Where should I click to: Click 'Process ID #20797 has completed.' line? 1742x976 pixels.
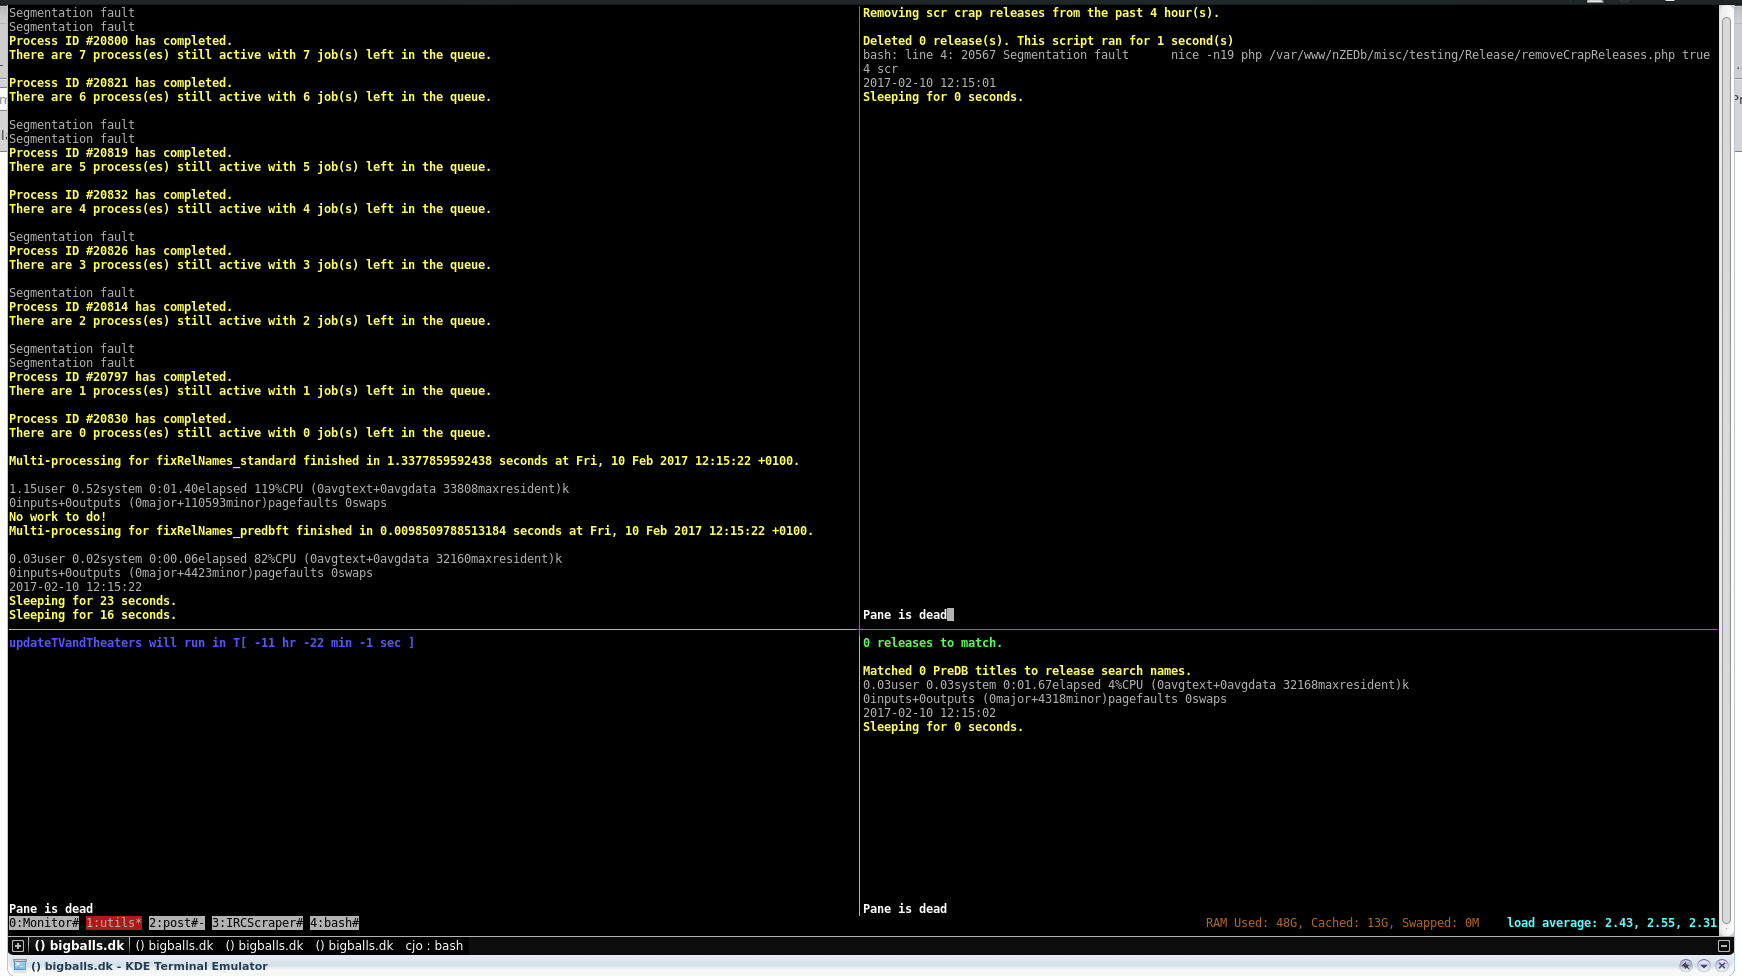click(121, 377)
